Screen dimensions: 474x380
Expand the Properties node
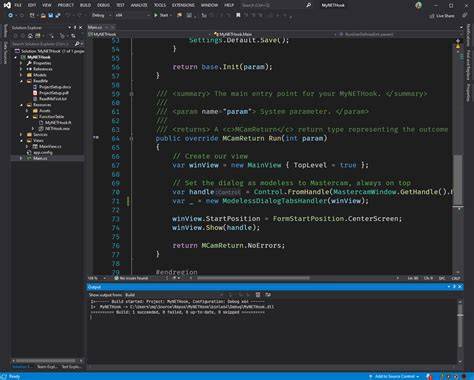click(x=22, y=63)
